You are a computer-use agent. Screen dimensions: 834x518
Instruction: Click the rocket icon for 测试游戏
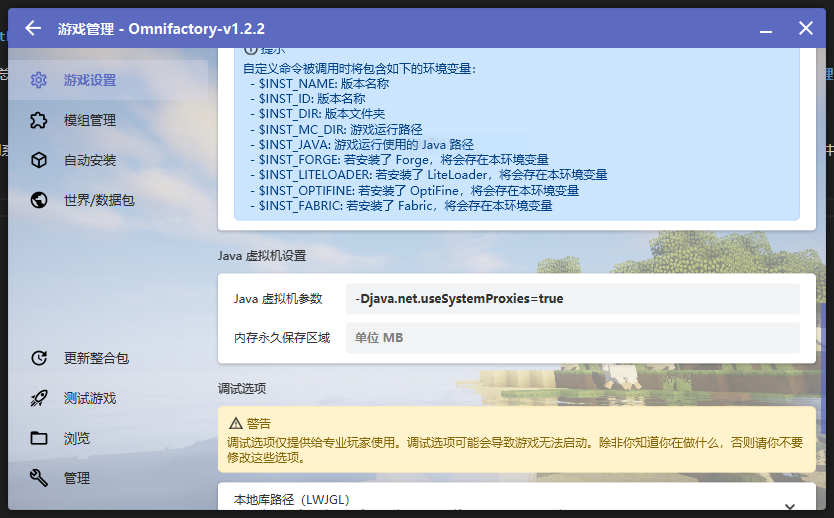coord(39,398)
